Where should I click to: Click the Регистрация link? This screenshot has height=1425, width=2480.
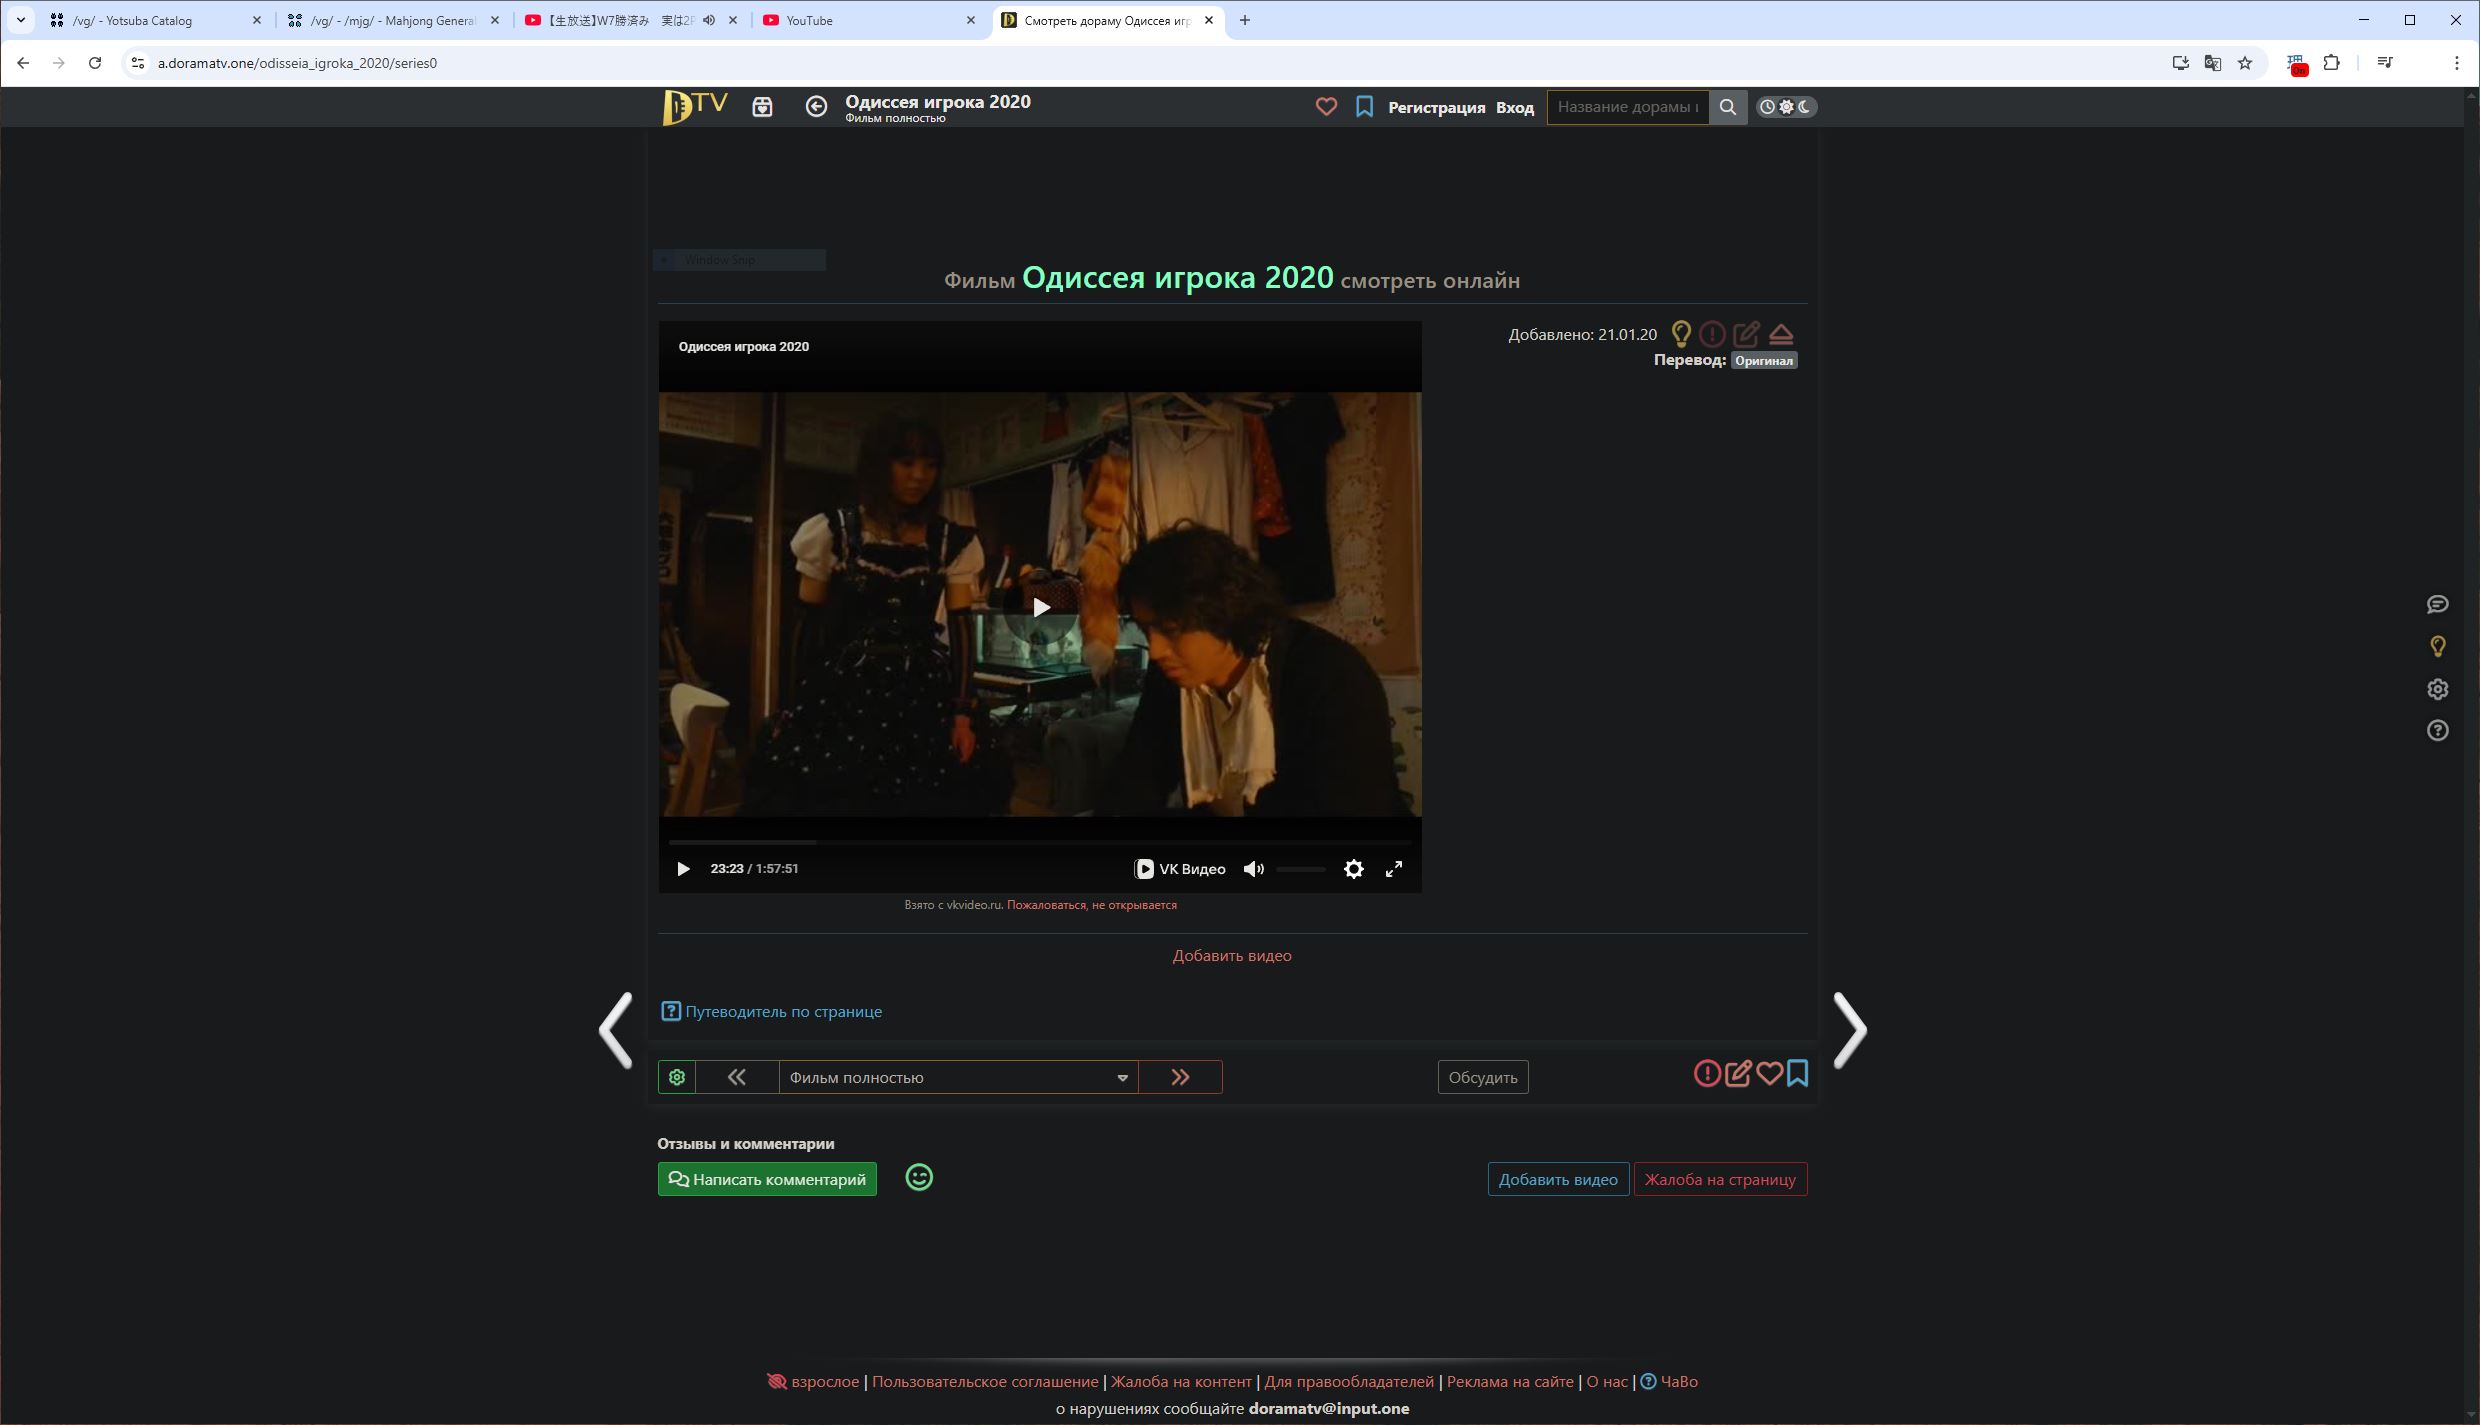pos(1436,107)
